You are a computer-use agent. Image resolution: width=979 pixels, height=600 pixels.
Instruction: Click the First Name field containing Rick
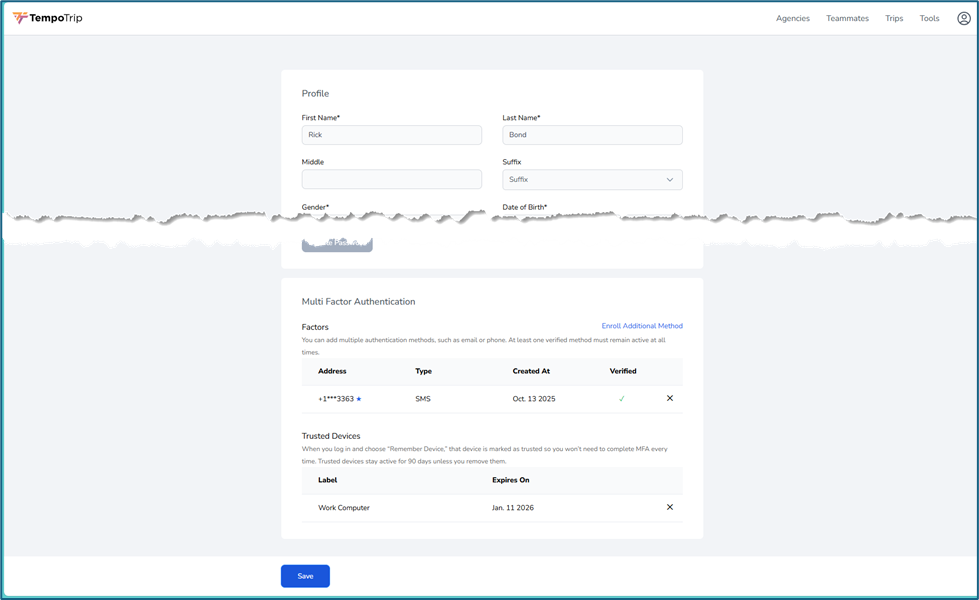click(x=391, y=135)
